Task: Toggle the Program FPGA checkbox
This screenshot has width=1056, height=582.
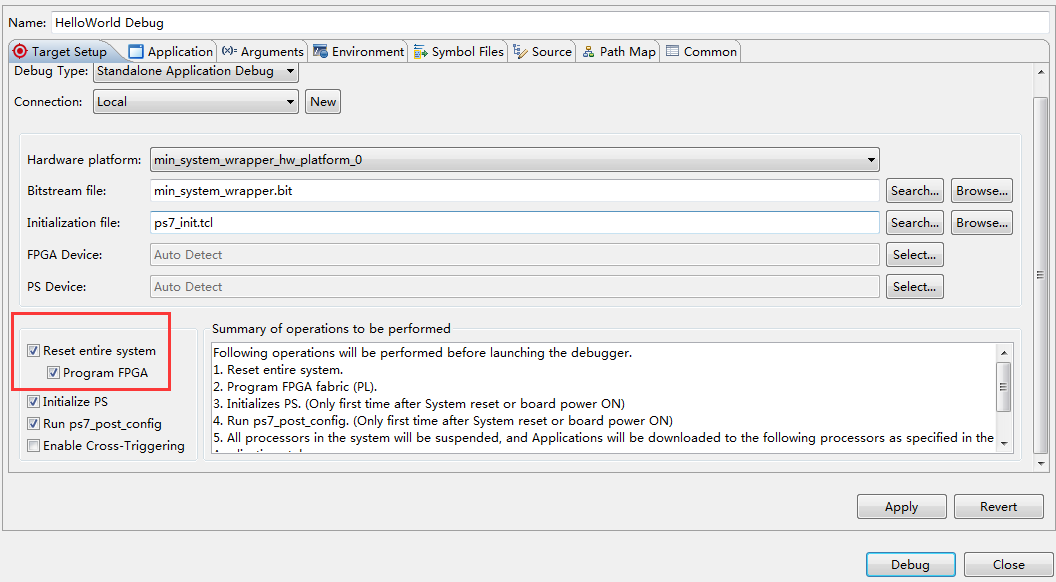Action: tap(54, 373)
